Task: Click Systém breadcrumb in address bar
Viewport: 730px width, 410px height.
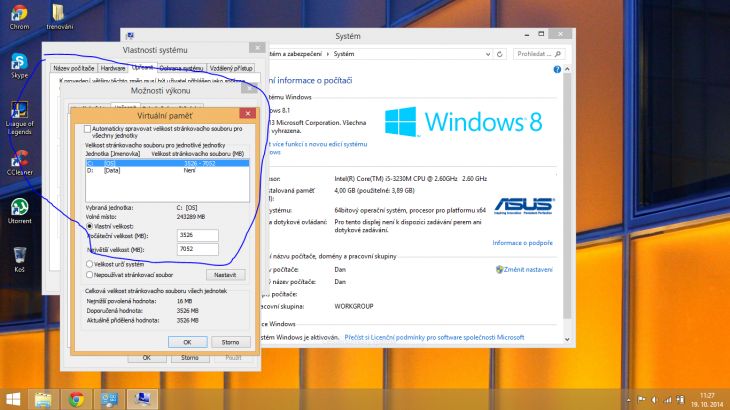Action: (x=344, y=54)
